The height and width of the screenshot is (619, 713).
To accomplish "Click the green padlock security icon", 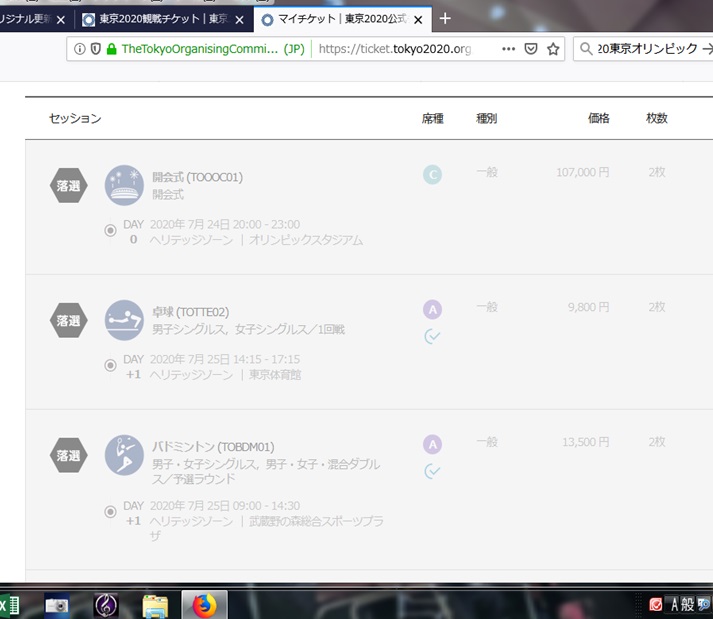I will coord(111,49).
